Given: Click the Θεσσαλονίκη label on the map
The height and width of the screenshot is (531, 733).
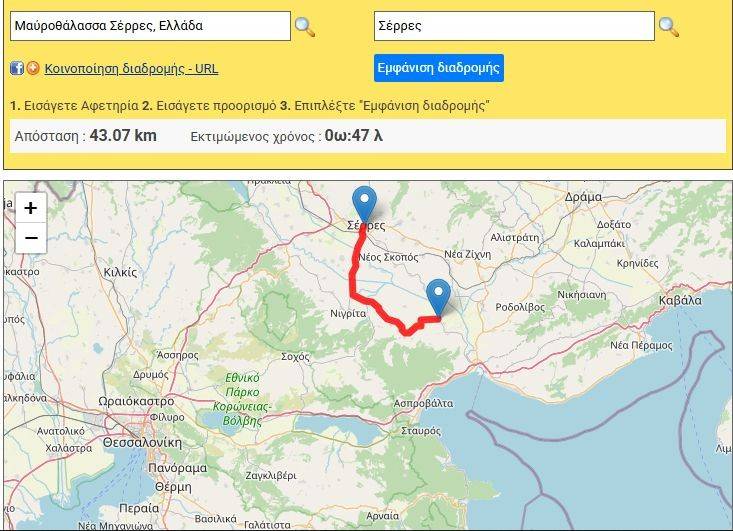Looking at the screenshot, I should click(142, 443).
